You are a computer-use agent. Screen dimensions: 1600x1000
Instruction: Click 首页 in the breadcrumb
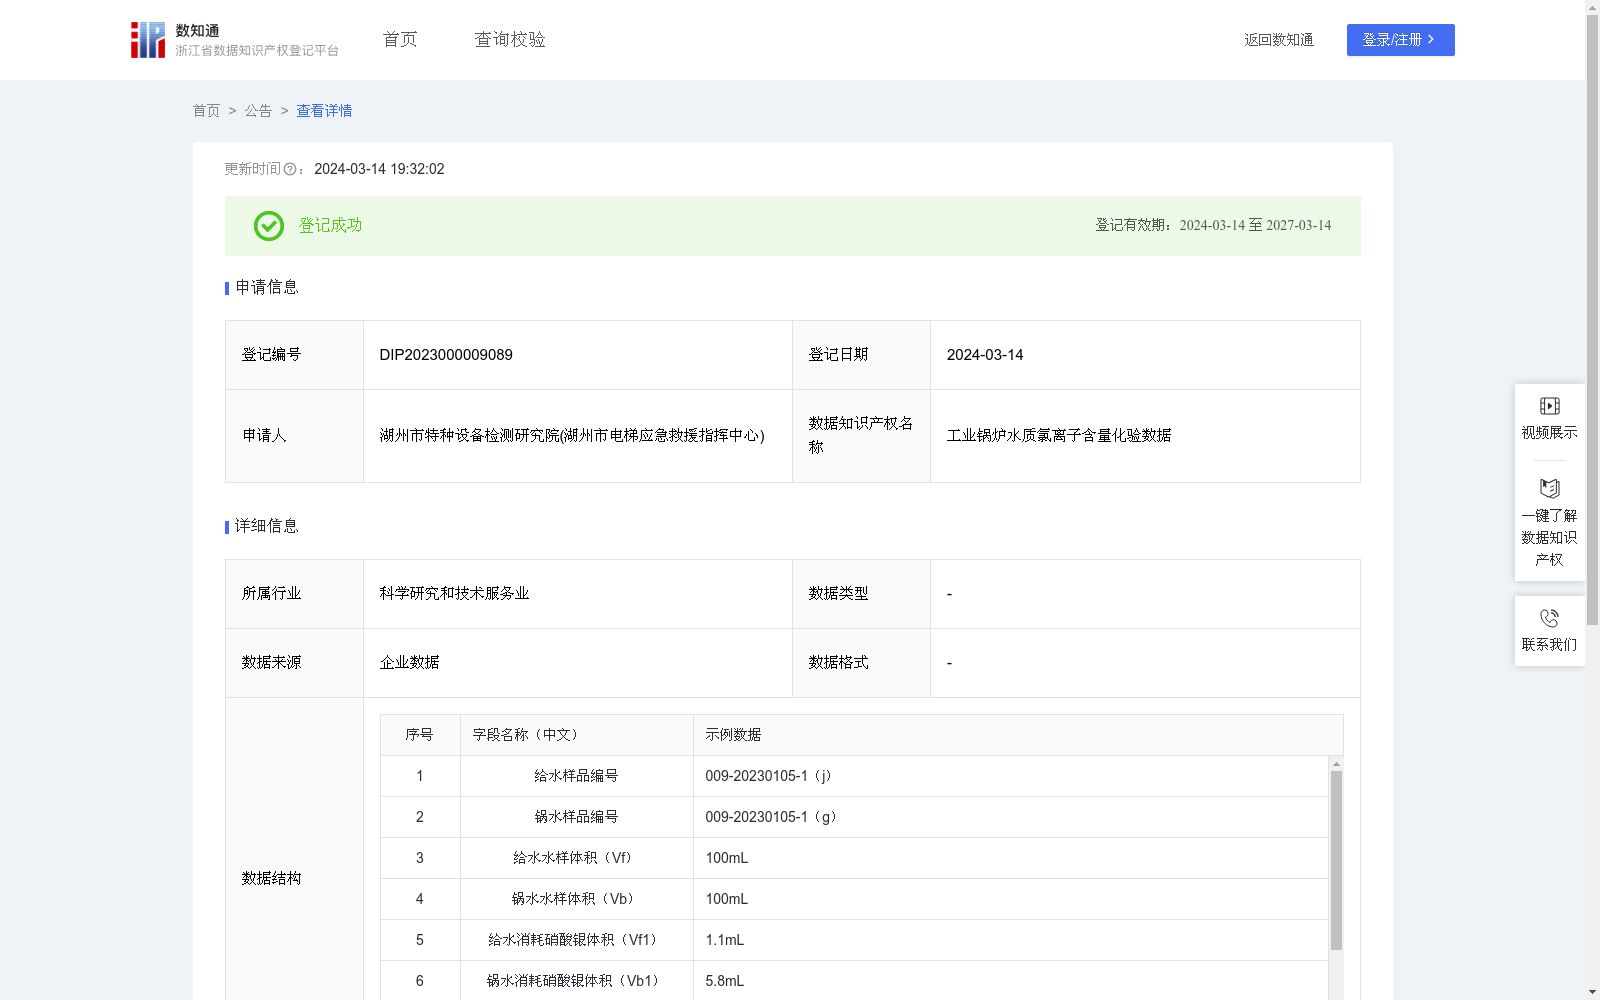206,111
